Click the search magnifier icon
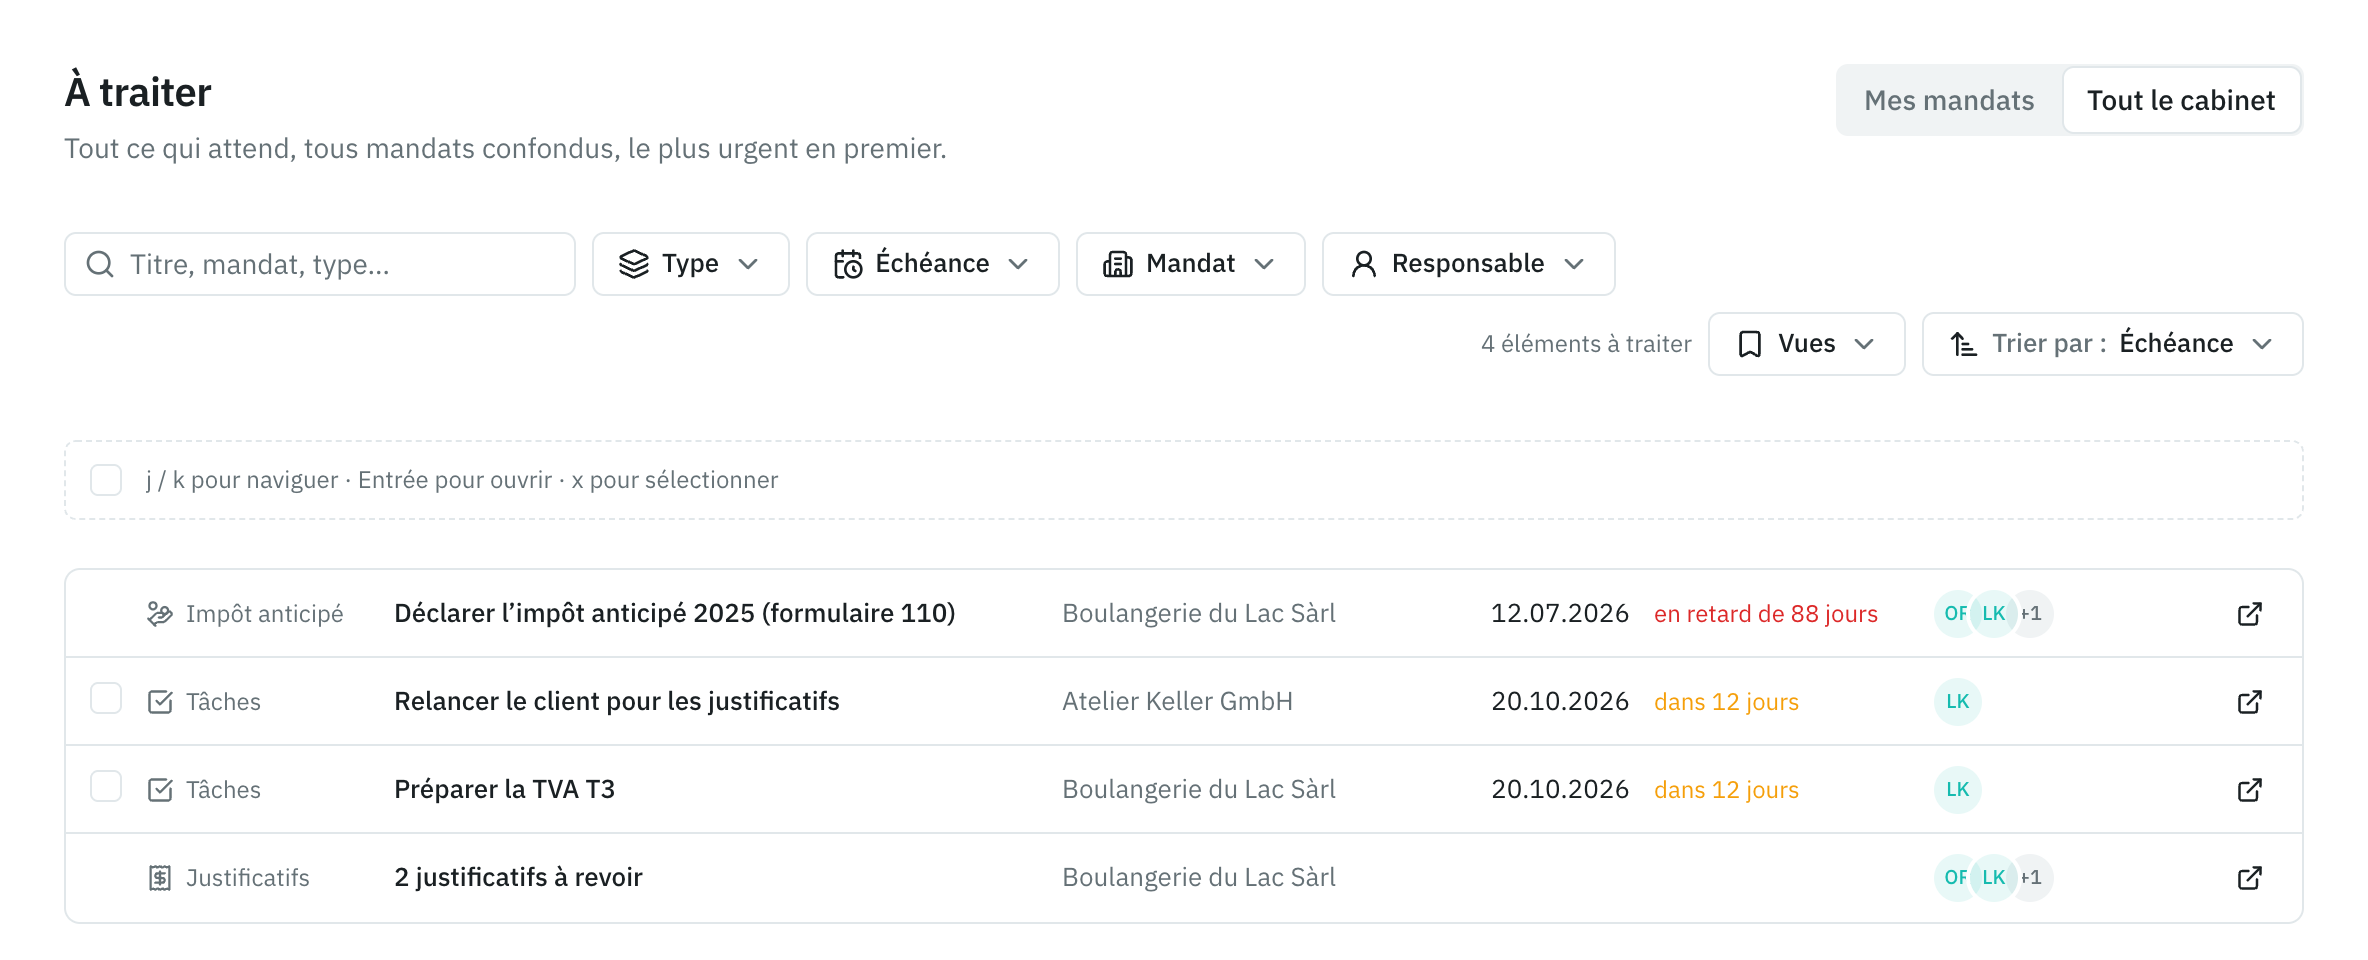Screen dimensions: 2368x960 point(100,264)
